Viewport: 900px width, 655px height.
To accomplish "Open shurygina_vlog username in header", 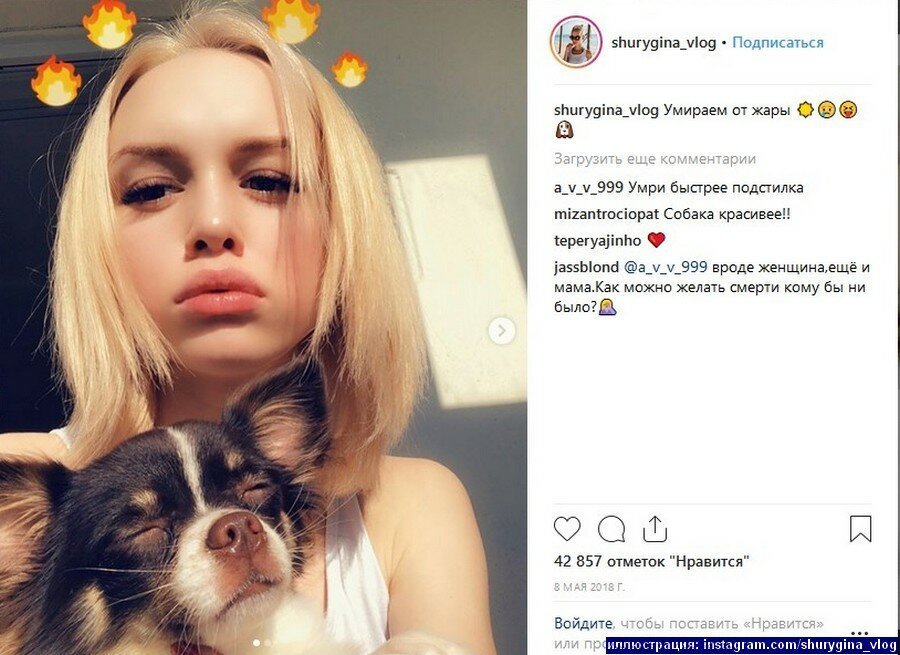I will [x=664, y=43].
